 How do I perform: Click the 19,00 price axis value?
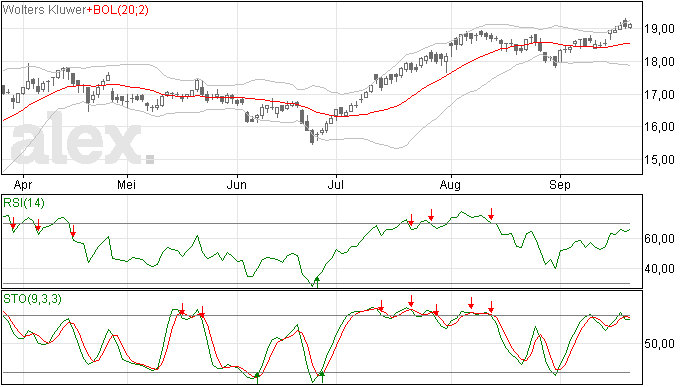[x=660, y=29]
